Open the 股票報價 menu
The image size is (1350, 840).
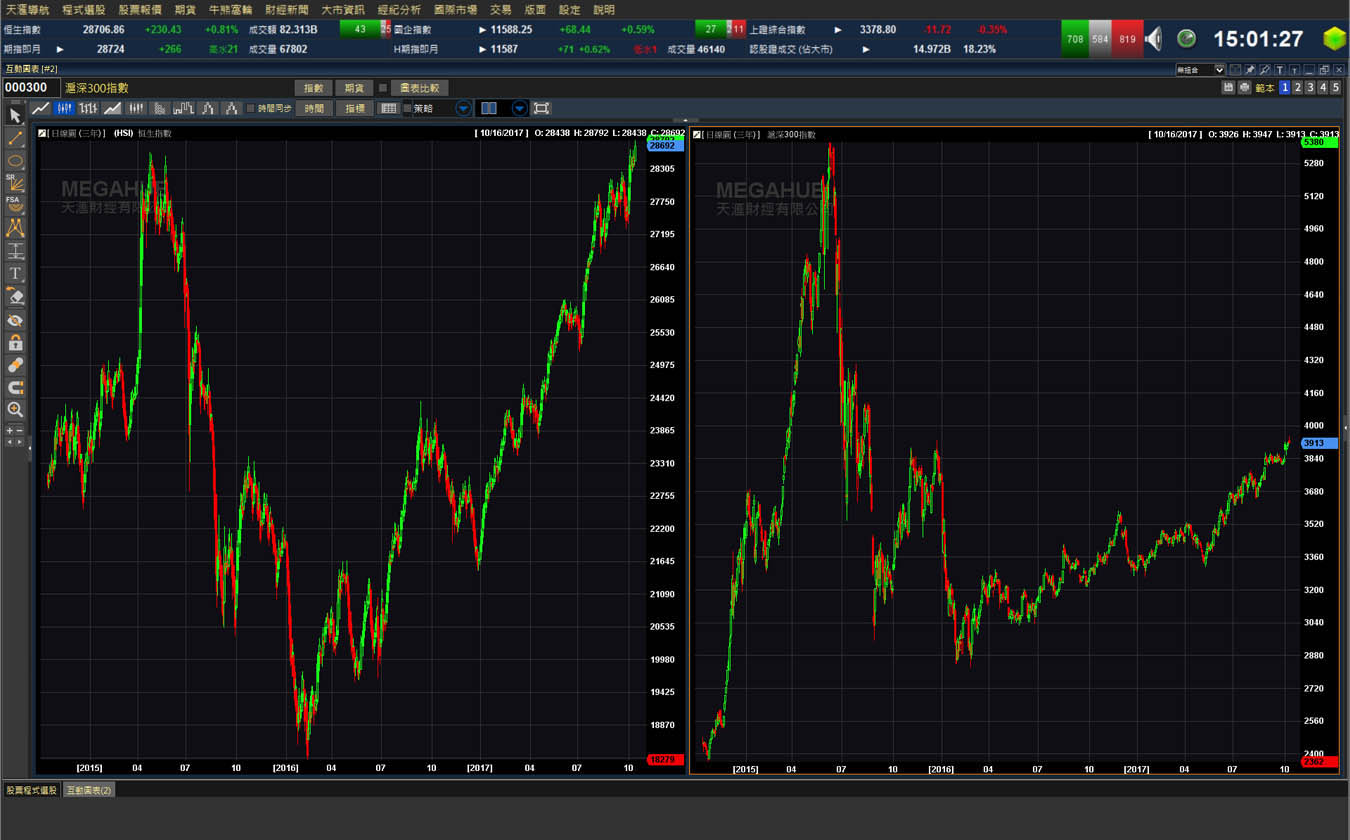tap(140, 9)
